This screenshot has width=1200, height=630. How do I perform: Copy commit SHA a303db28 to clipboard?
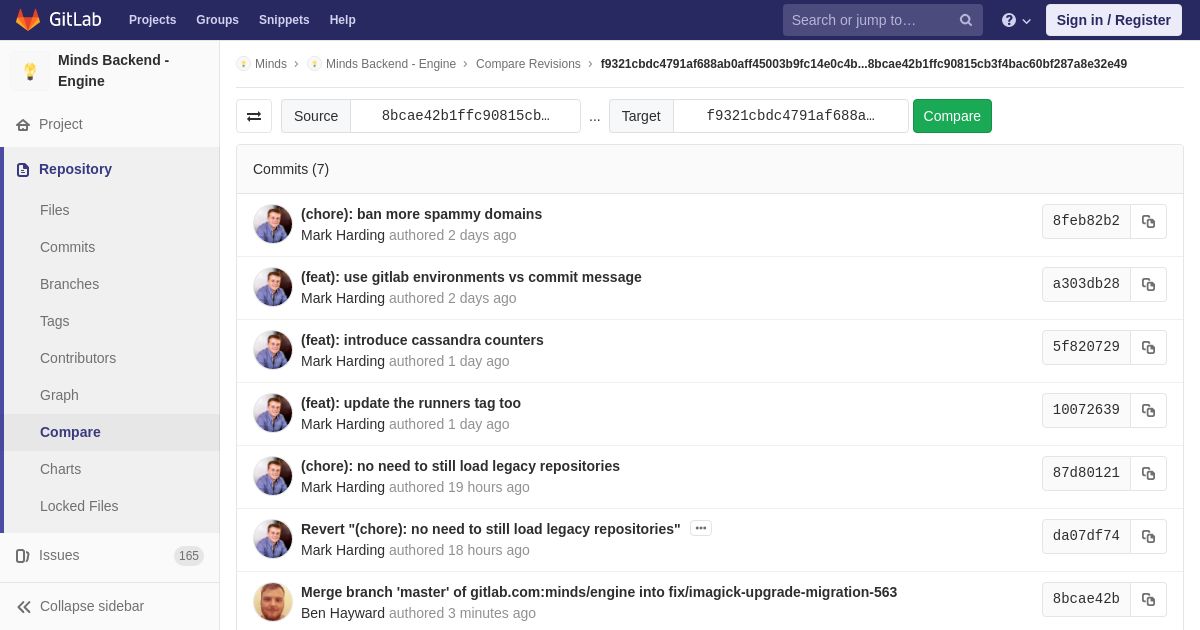click(x=1148, y=284)
